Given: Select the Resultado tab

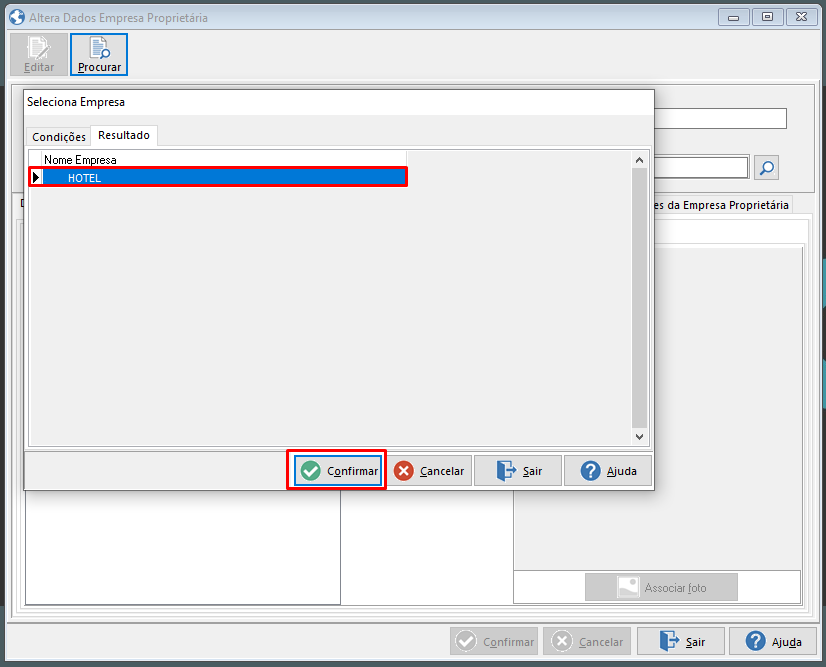Looking at the screenshot, I should (124, 135).
